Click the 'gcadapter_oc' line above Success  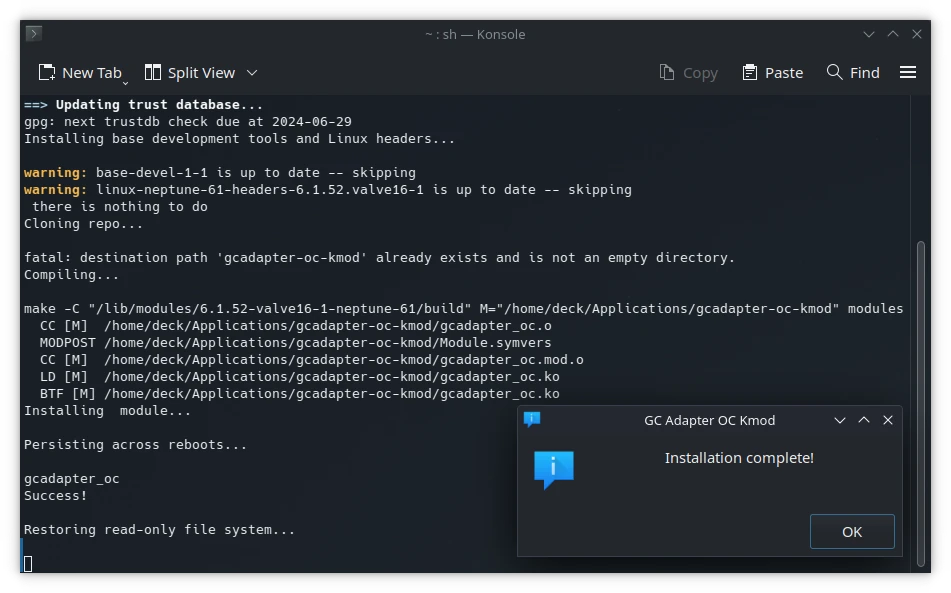coord(72,479)
